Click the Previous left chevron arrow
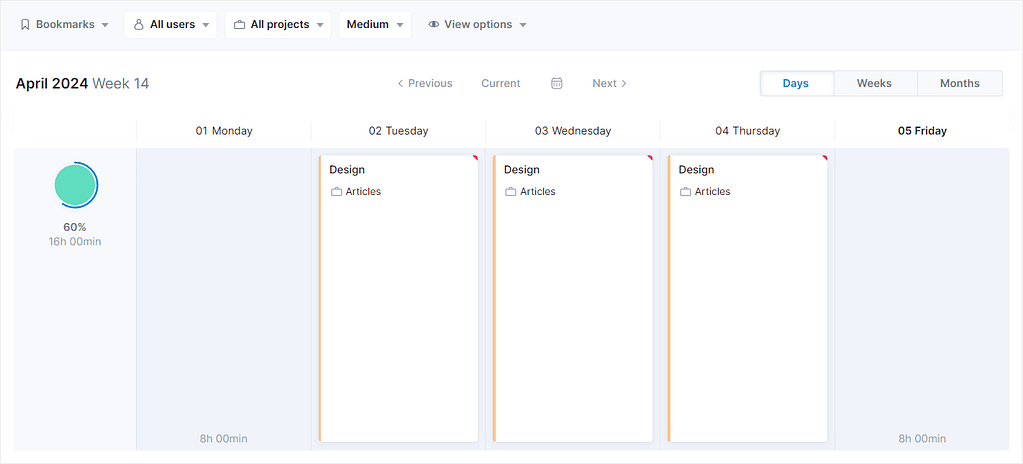Viewport: 1023px width, 464px height. tap(401, 84)
